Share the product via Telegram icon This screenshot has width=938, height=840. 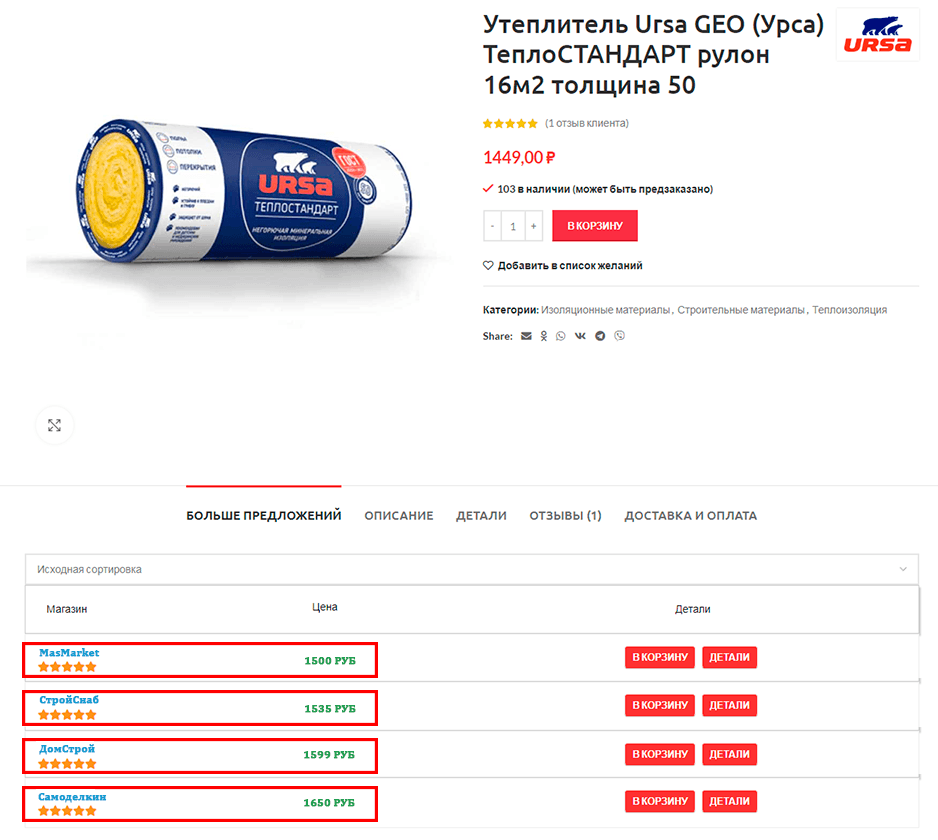click(600, 336)
